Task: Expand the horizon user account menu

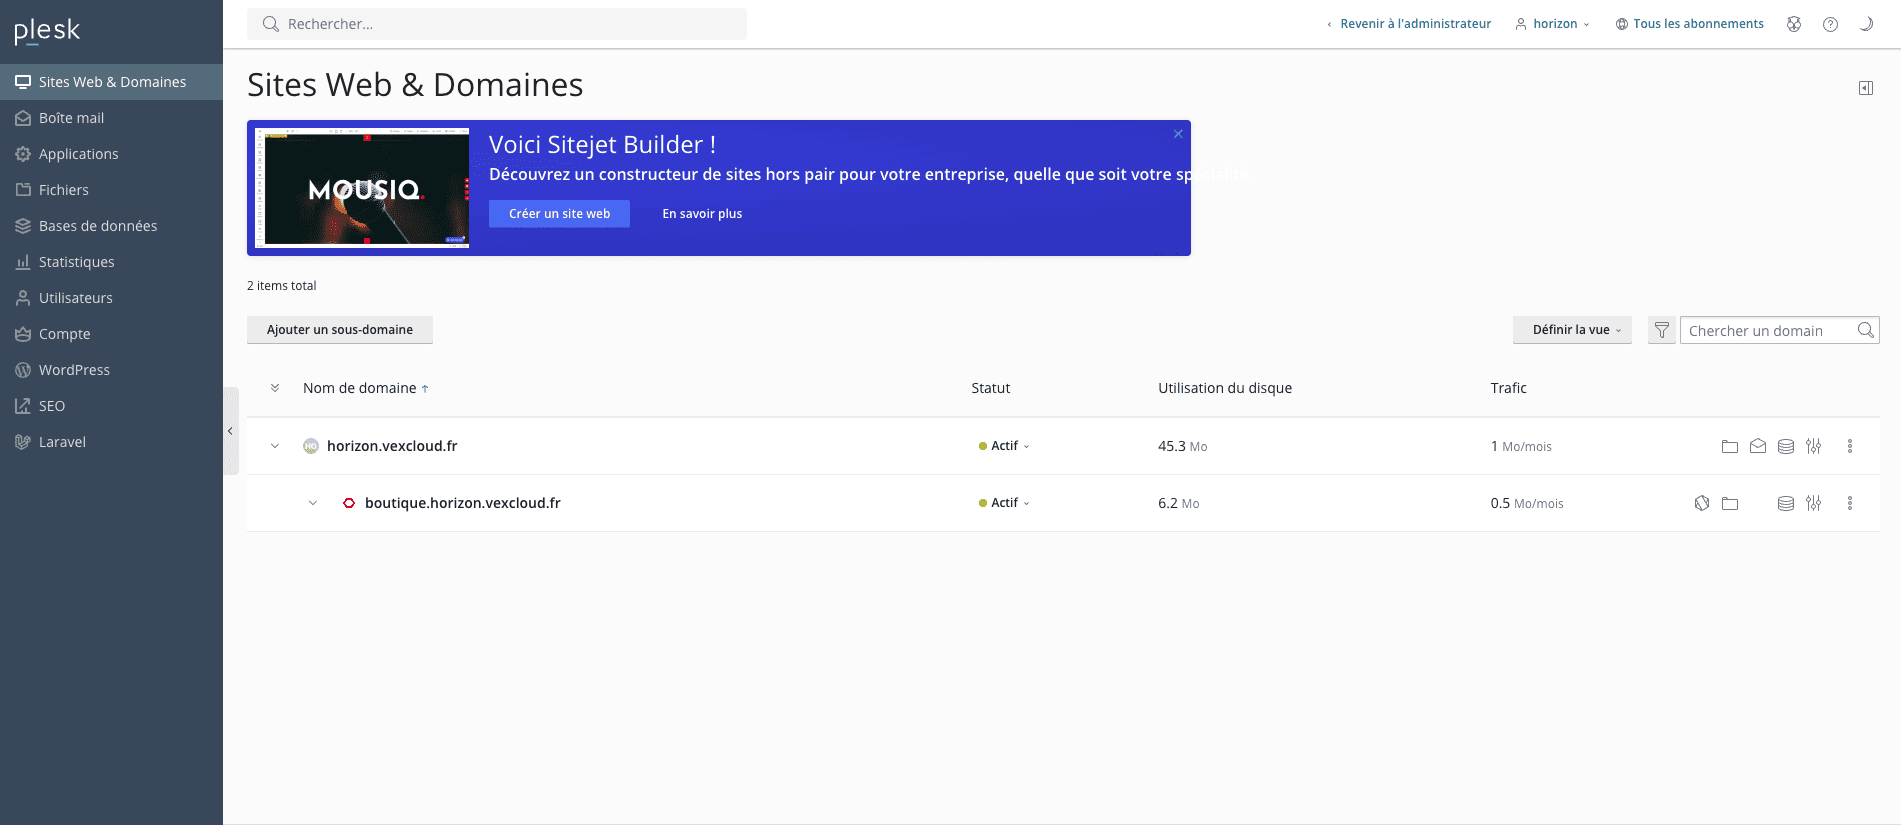Action: click(x=1553, y=24)
